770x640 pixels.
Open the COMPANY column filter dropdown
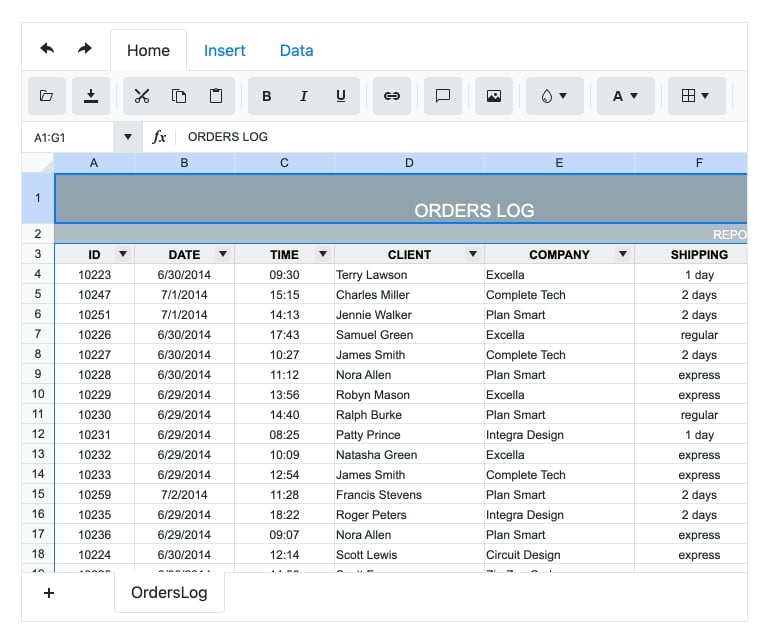(x=623, y=254)
